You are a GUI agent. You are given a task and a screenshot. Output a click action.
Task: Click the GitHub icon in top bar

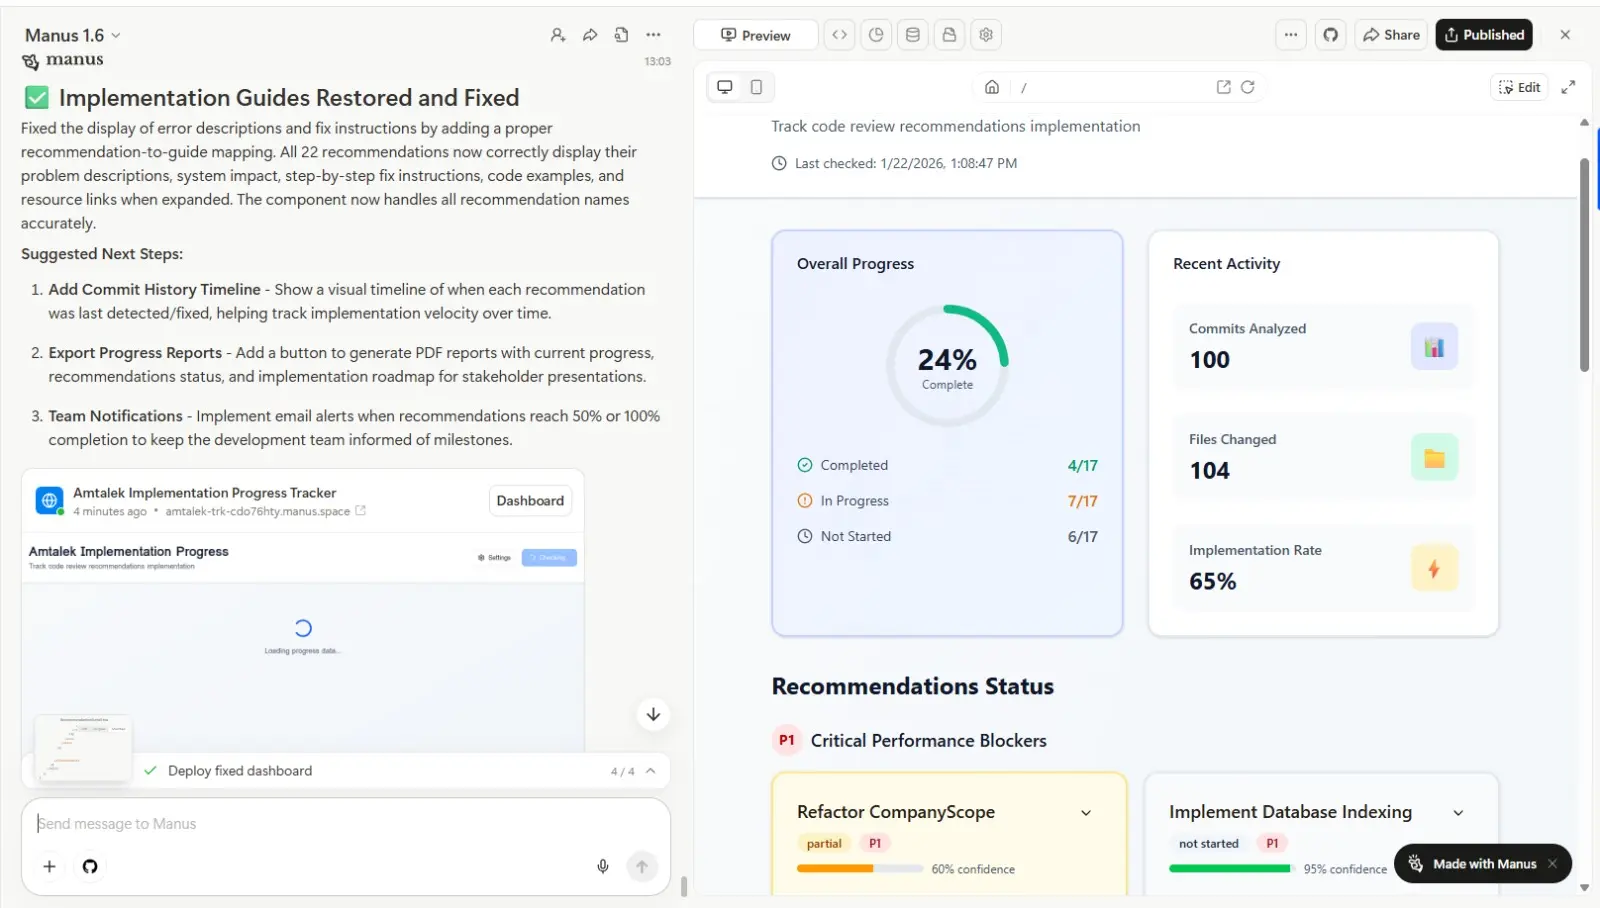tap(1330, 35)
